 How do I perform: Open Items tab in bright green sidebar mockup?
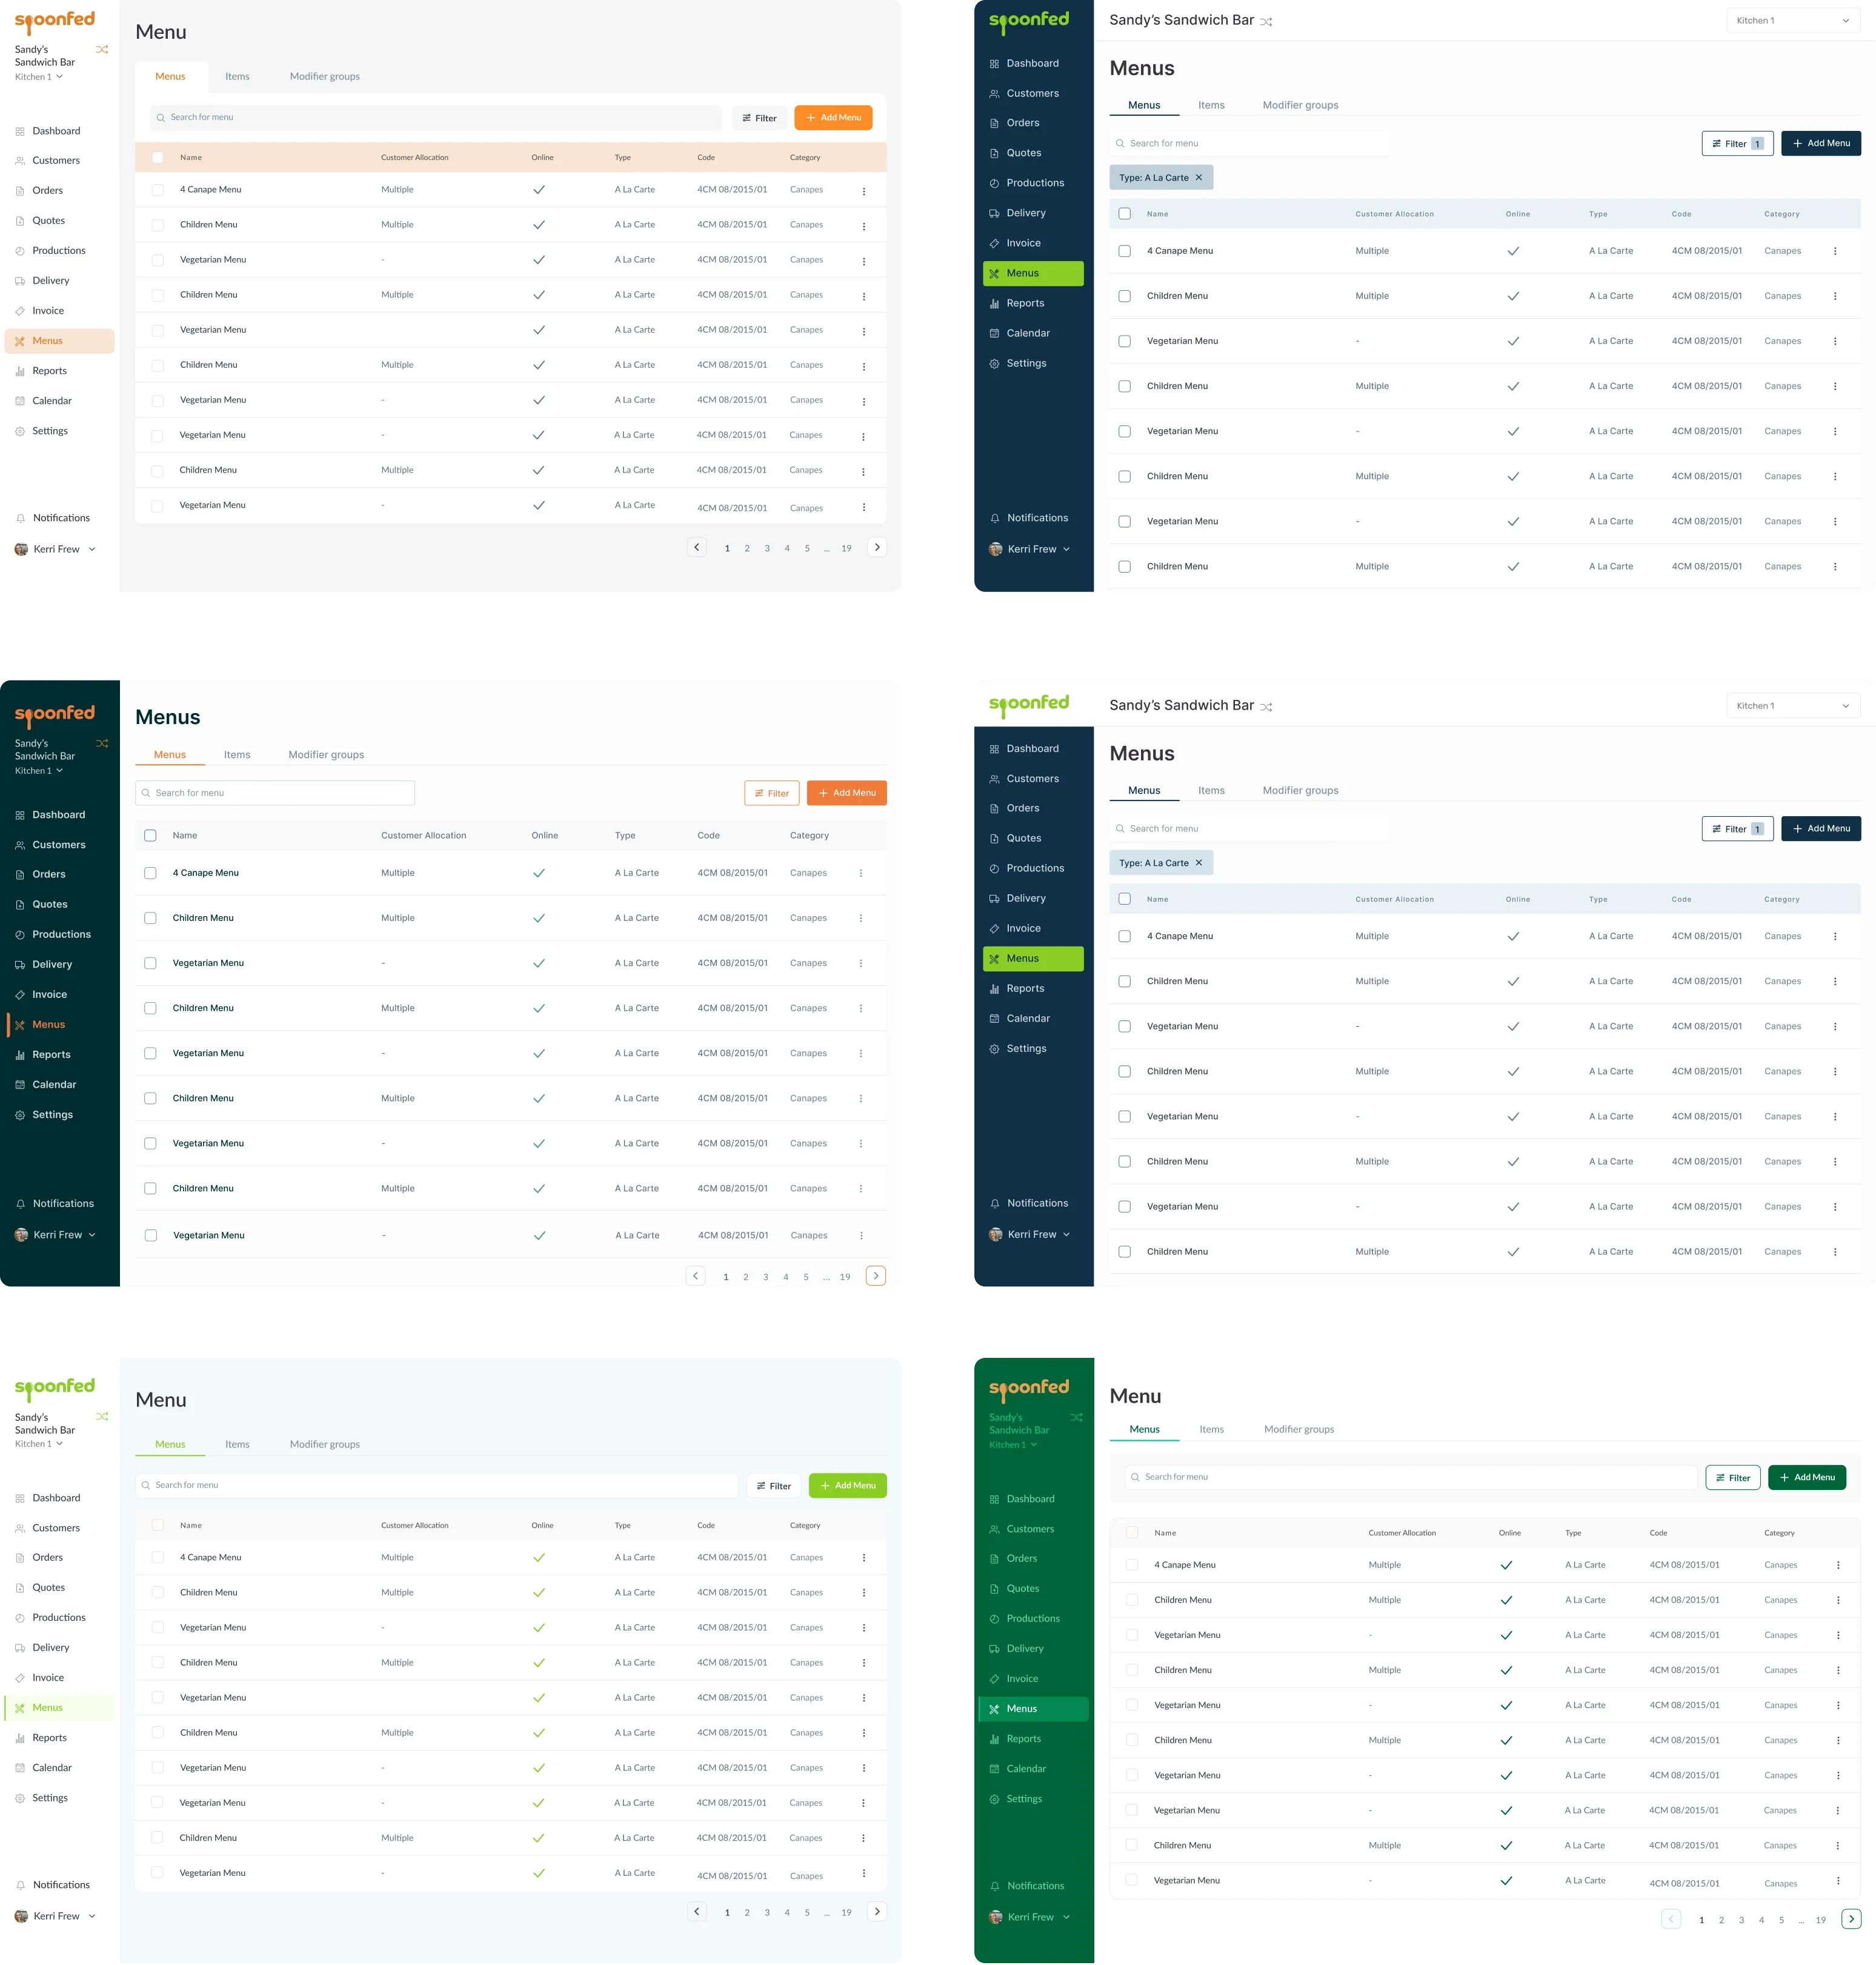point(1211,1429)
